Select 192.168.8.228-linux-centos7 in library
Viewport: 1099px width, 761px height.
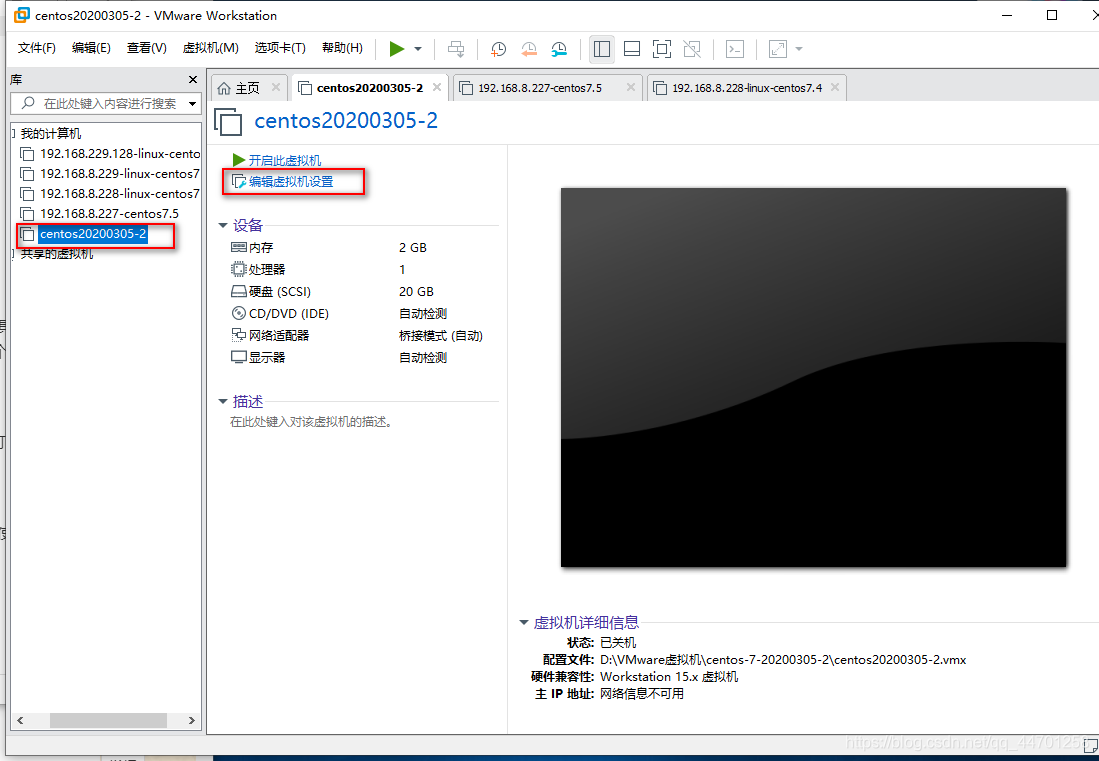pyautogui.click(x=110, y=193)
